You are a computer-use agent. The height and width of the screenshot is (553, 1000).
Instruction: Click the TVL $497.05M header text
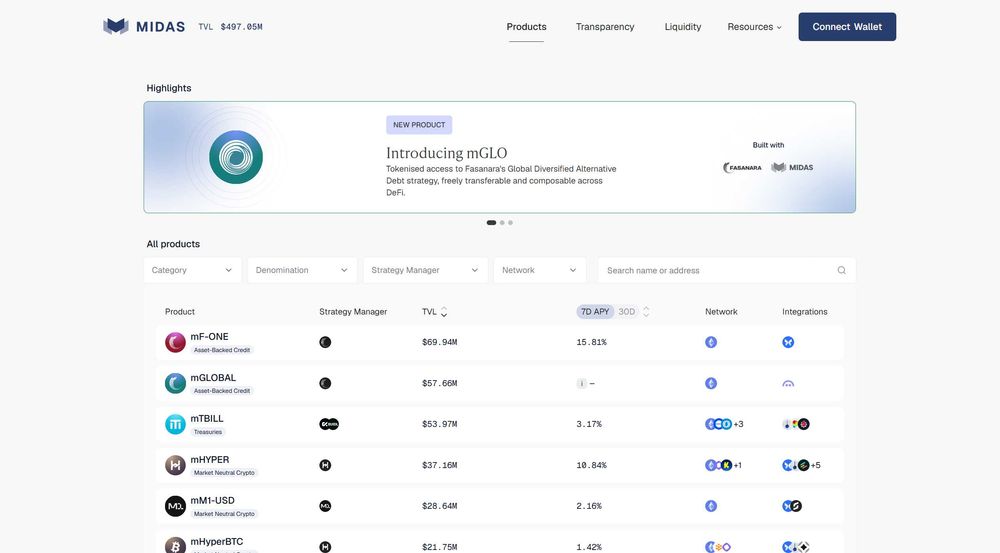tap(230, 27)
